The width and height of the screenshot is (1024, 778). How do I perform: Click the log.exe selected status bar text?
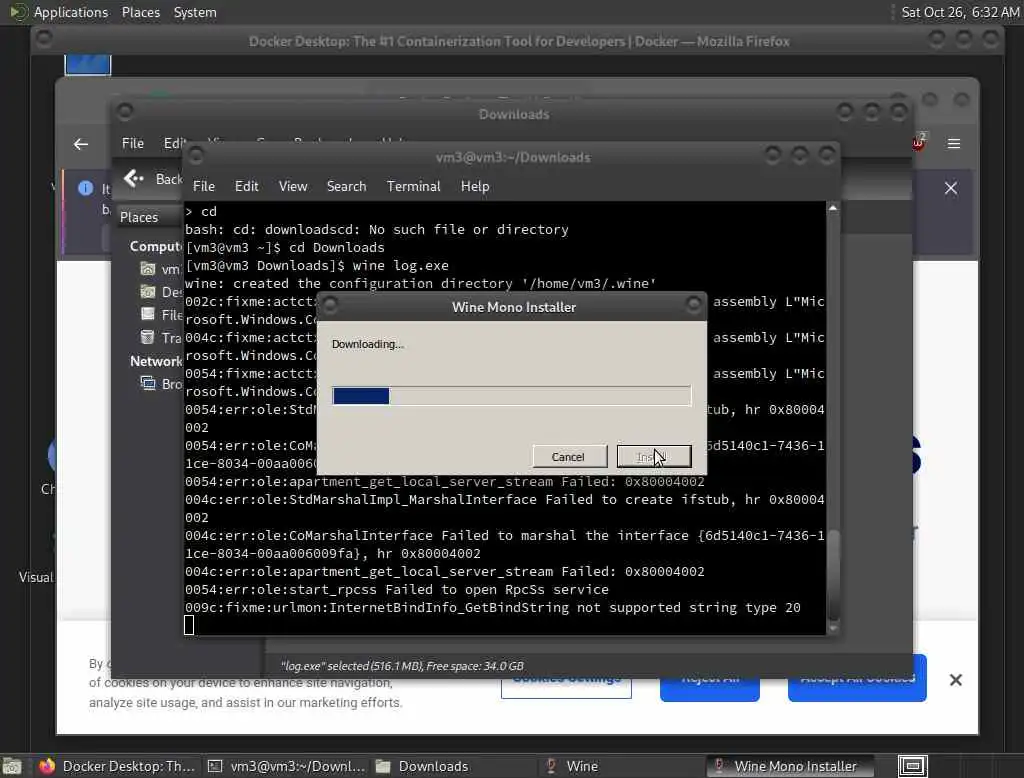pos(402,666)
